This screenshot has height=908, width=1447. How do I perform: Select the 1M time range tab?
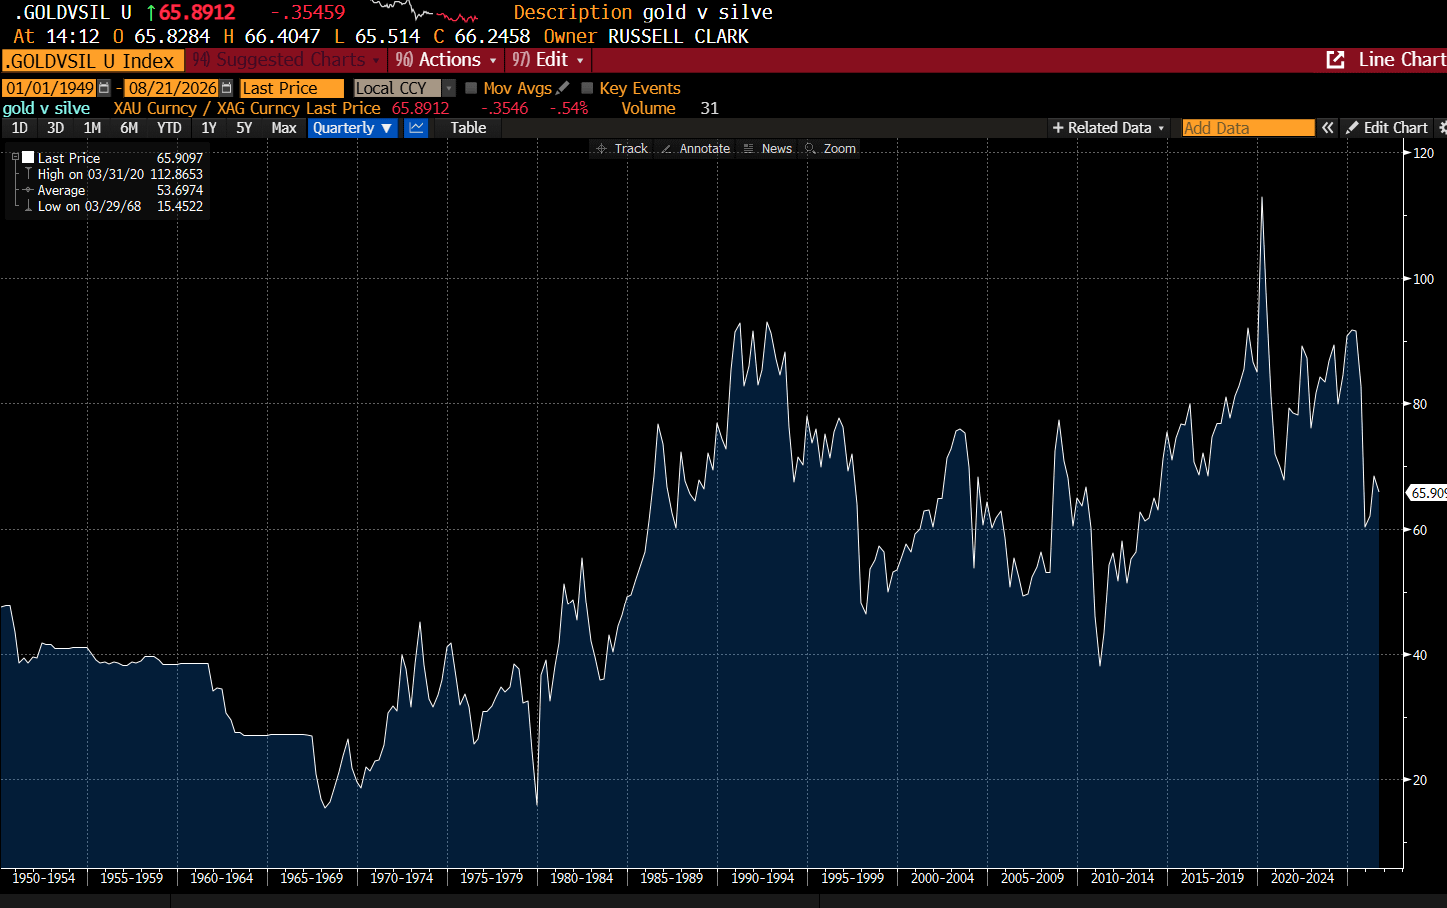click(92, 128)
